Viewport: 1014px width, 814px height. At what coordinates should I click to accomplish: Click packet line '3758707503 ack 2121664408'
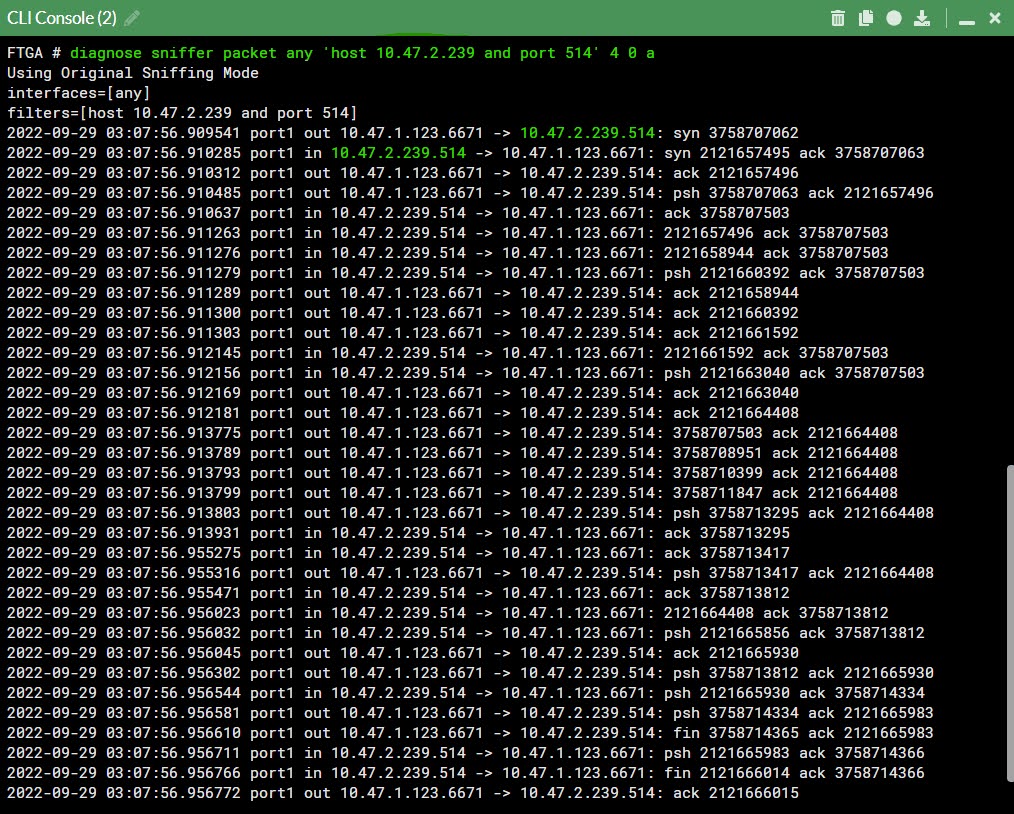[x=452, y=434]
